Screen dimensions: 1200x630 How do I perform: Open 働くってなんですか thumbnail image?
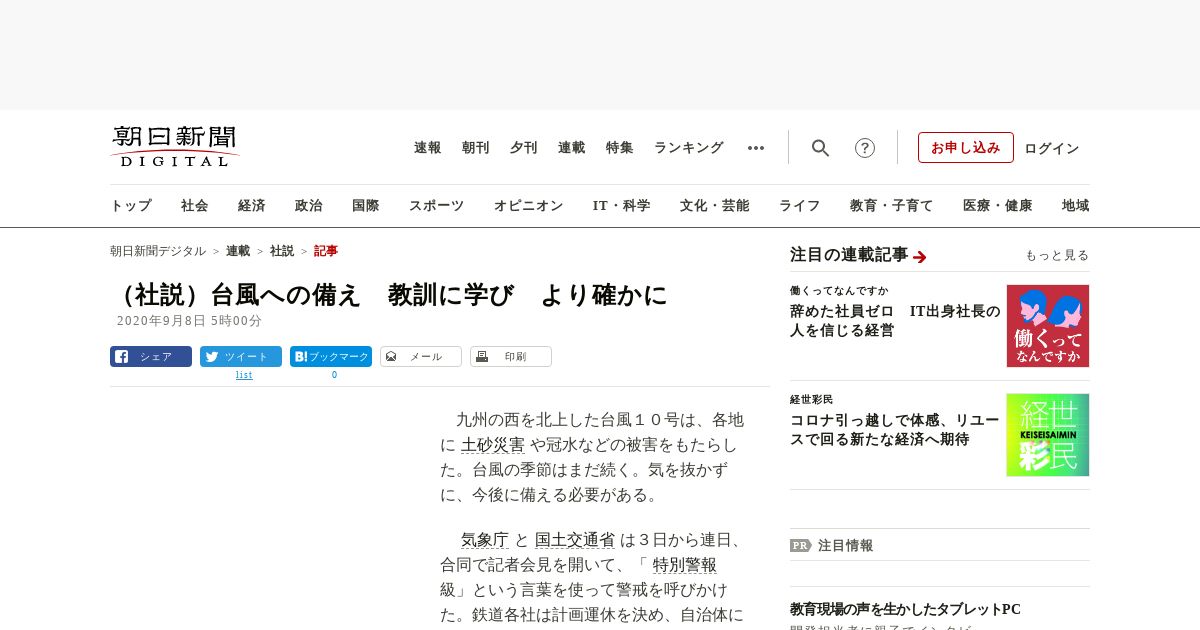1048,326
